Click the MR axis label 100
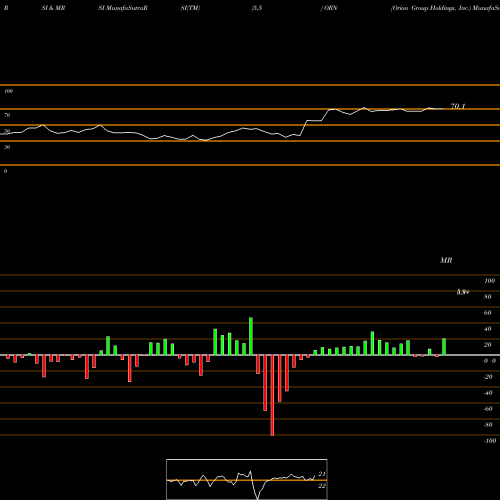Screen dimensions: 500x500 (489, 281)
